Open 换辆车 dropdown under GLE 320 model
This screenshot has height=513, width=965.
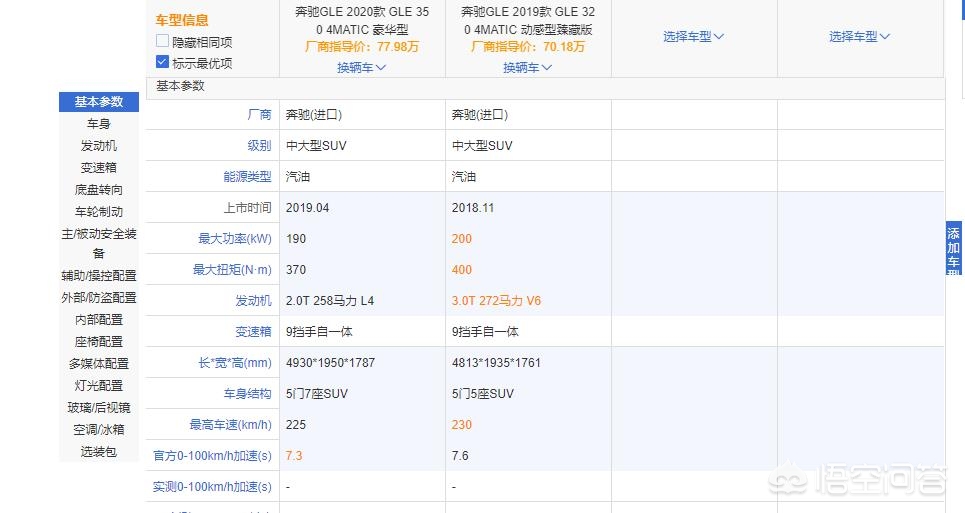[x=527, y=68]
